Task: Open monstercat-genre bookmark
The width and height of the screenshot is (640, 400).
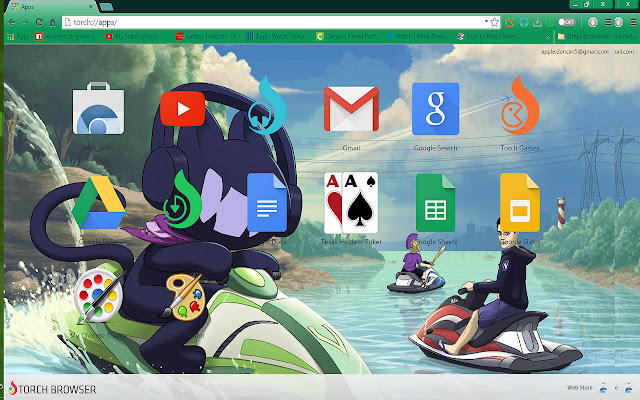Action: pos(66,36)
